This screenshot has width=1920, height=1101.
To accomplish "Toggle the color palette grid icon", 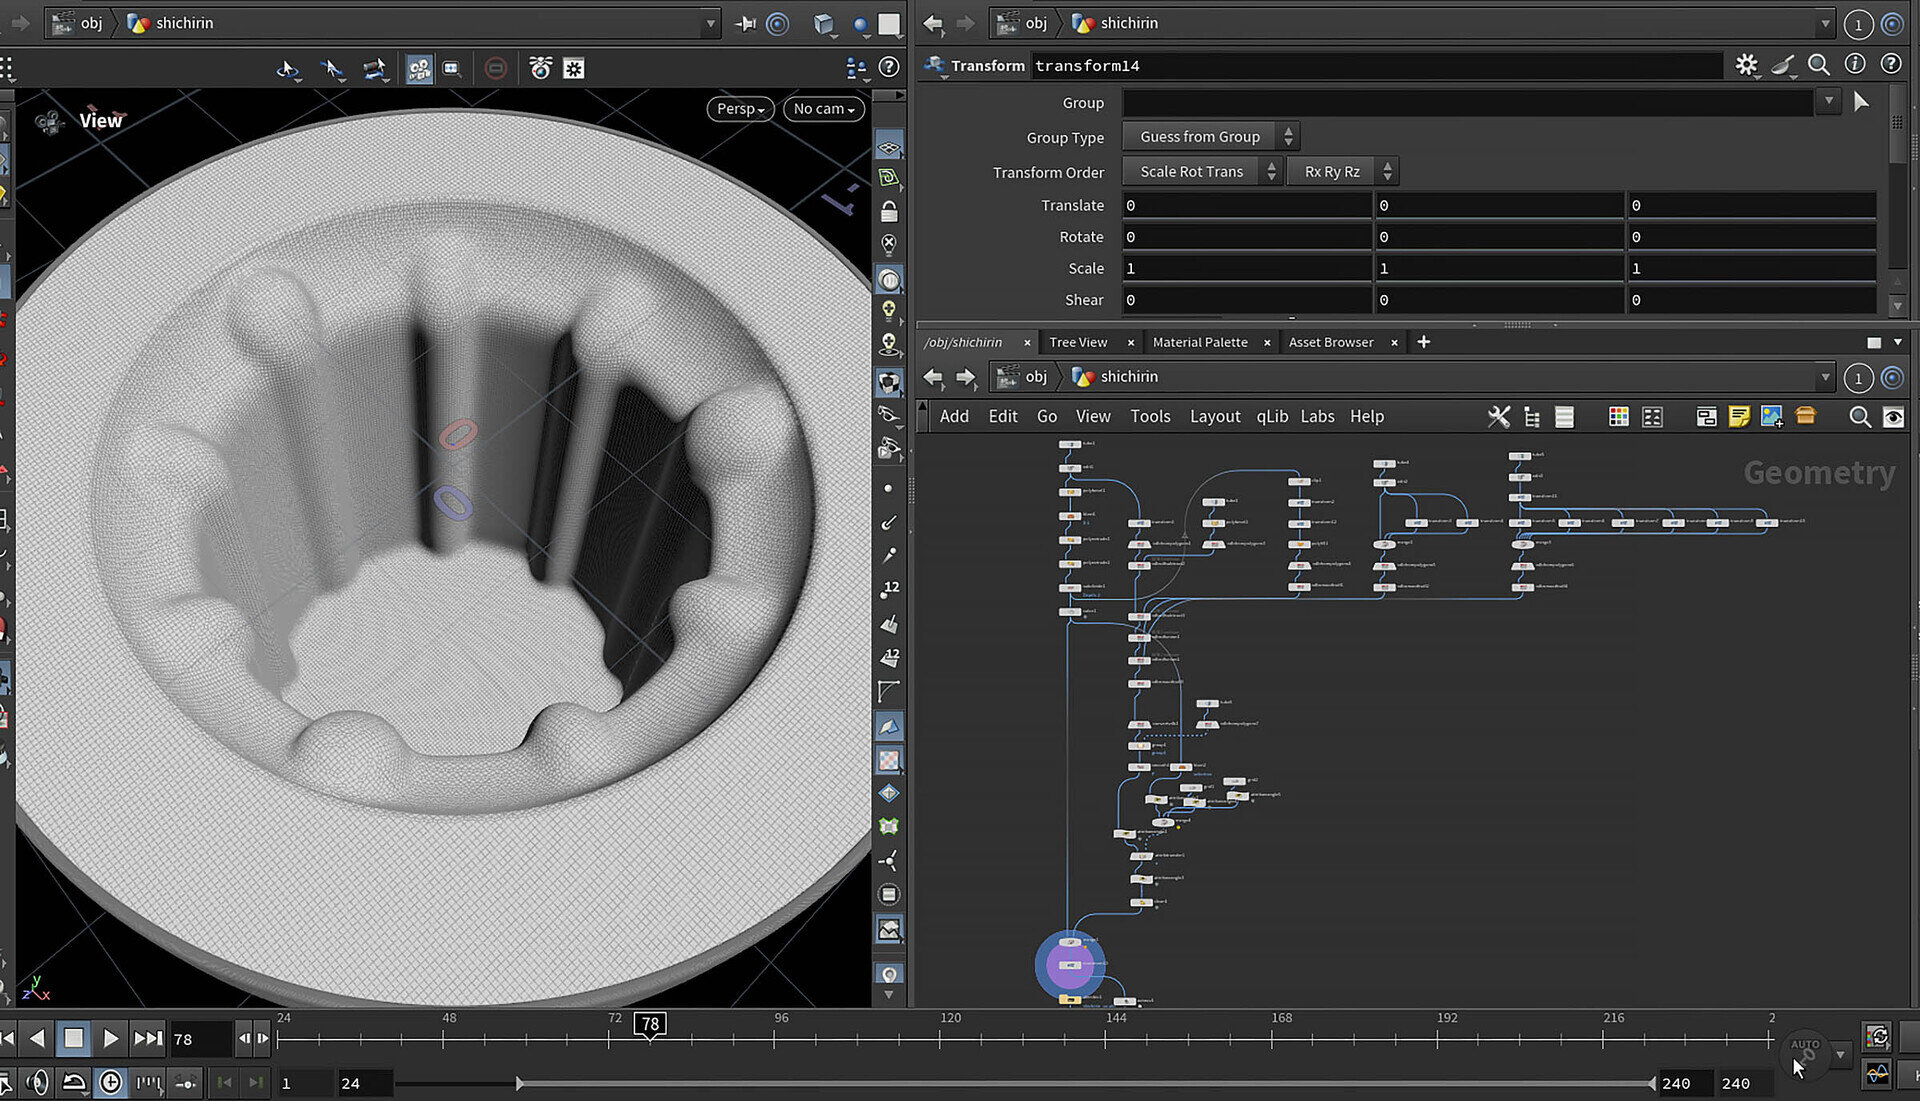I will (x=1618, y=417).
